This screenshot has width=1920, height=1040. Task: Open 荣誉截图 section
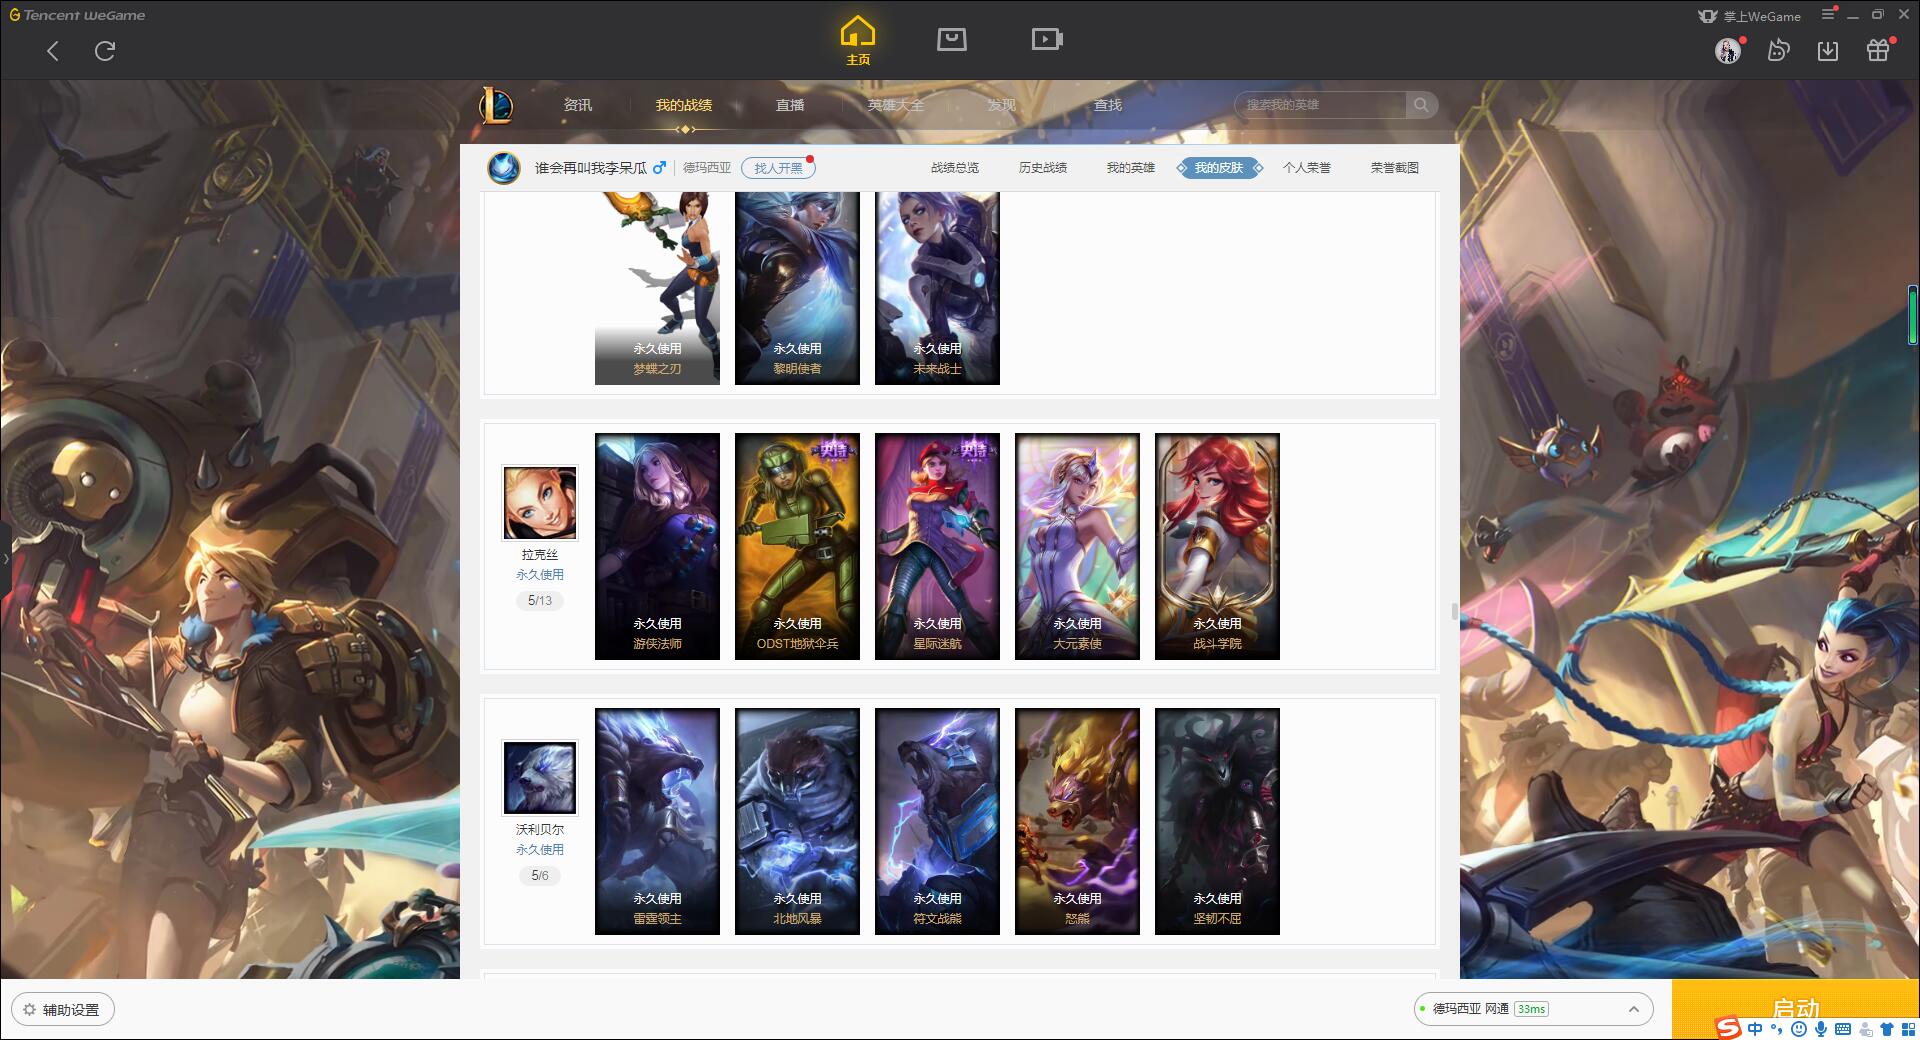point(1395,168)
